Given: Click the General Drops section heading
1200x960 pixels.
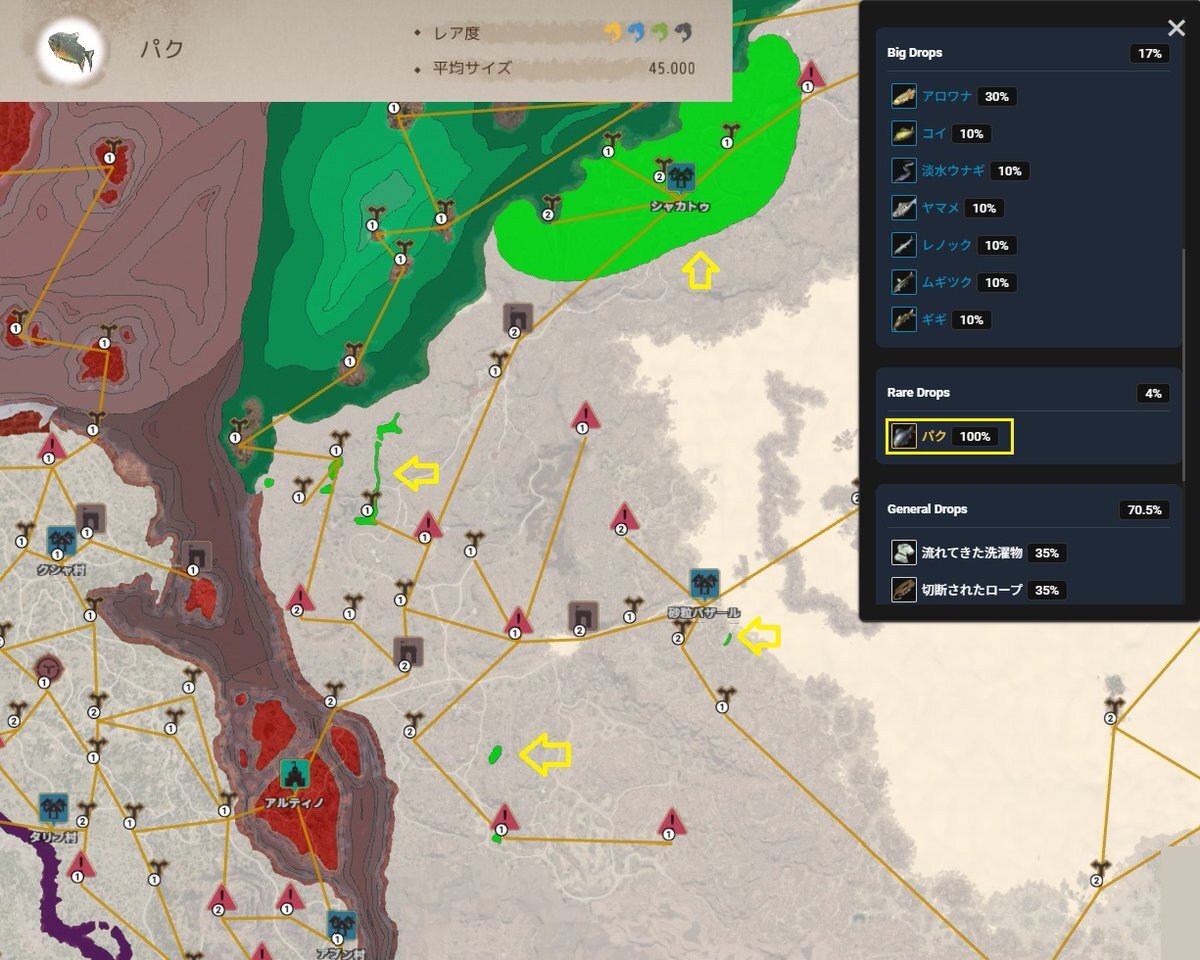Looking at the screenshot, I should (x=925, y=509).
